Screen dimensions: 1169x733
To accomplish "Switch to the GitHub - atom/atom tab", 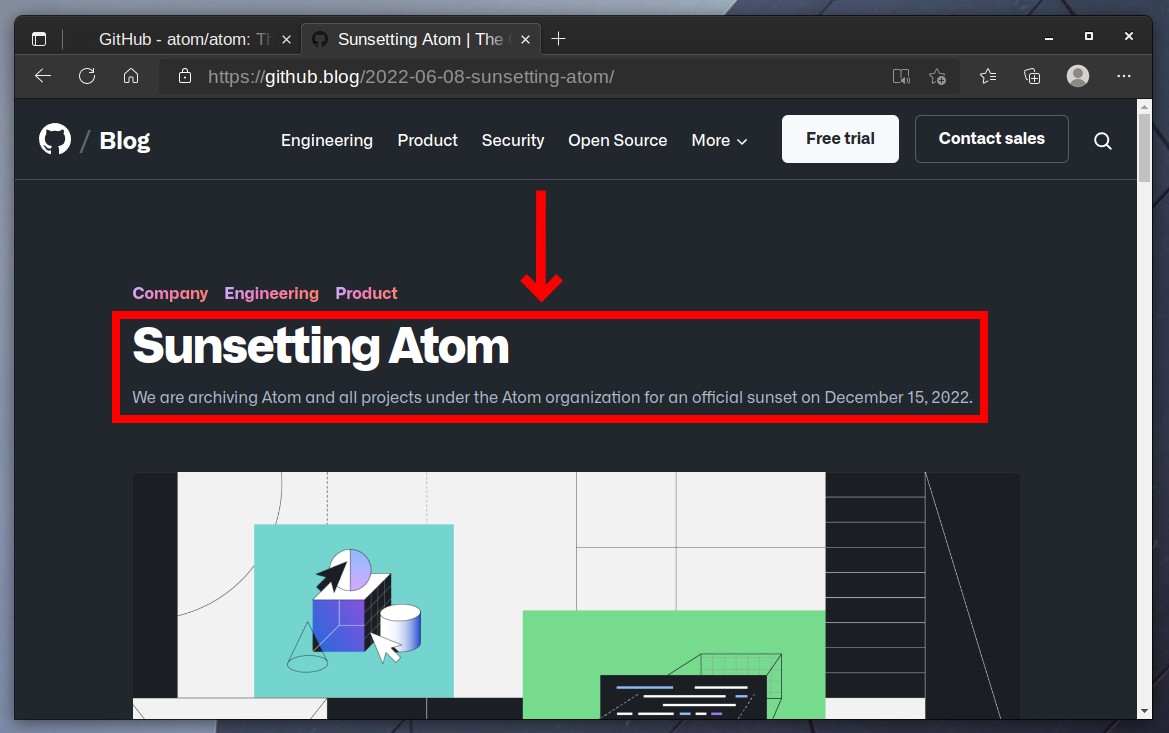I will [x=185, y=39].
